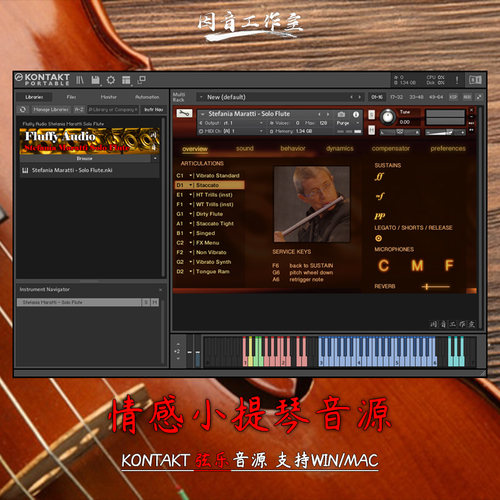The height and width of the screenshot is (500, 500).
Task: Open Kontakt options gear icon
Action: (x=111, y=80)
